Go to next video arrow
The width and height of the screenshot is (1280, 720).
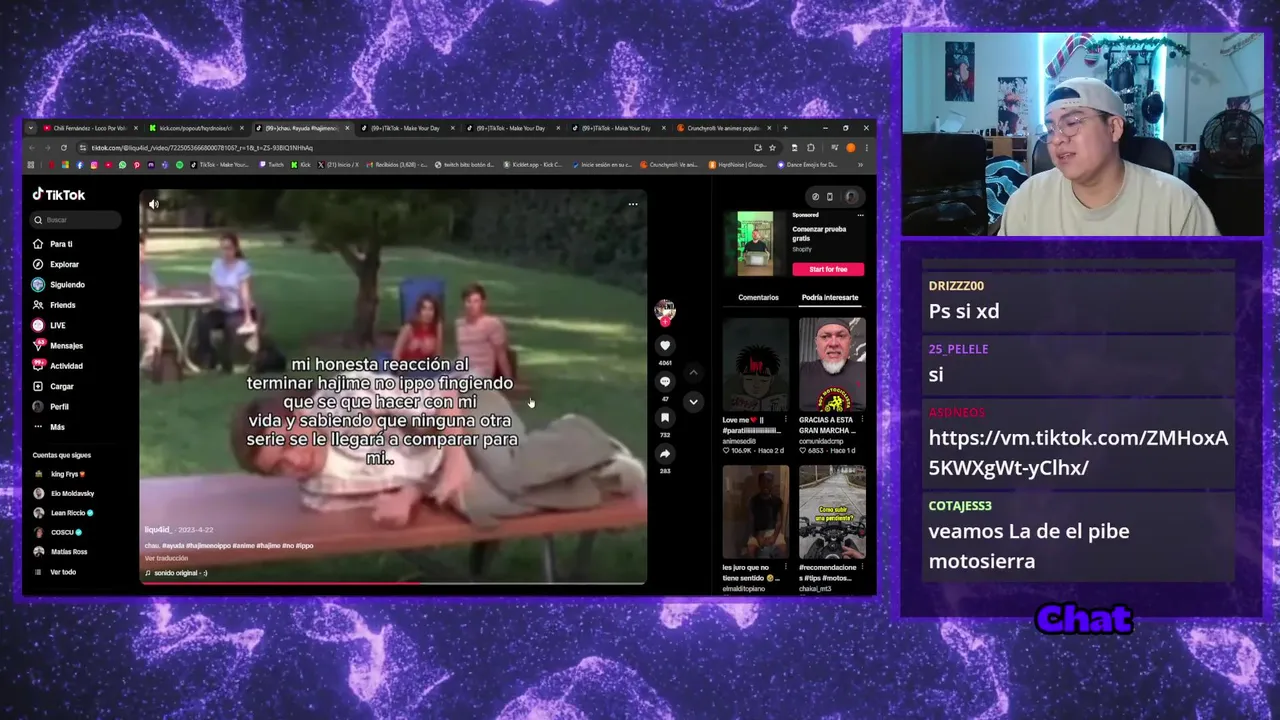point(693,402)
